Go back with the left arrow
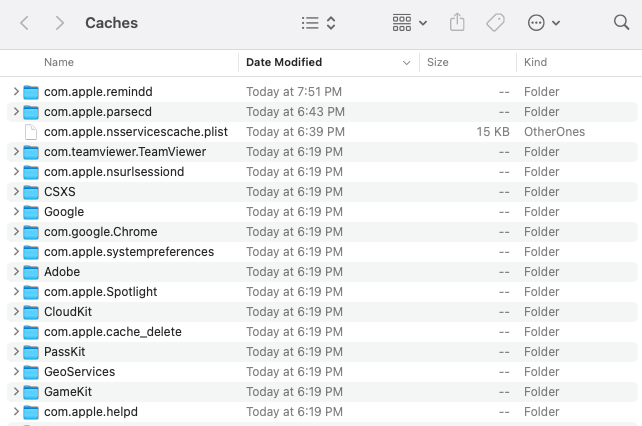This screenshot has width=642, height=426. [25, 23]
